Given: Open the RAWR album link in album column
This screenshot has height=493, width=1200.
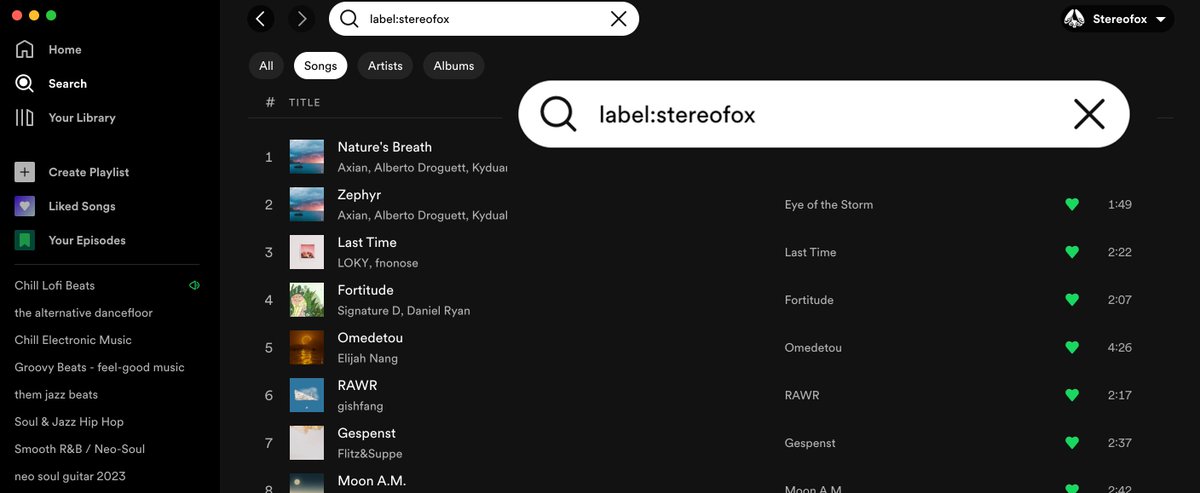Looking at the screenshot, I should 802,395.
